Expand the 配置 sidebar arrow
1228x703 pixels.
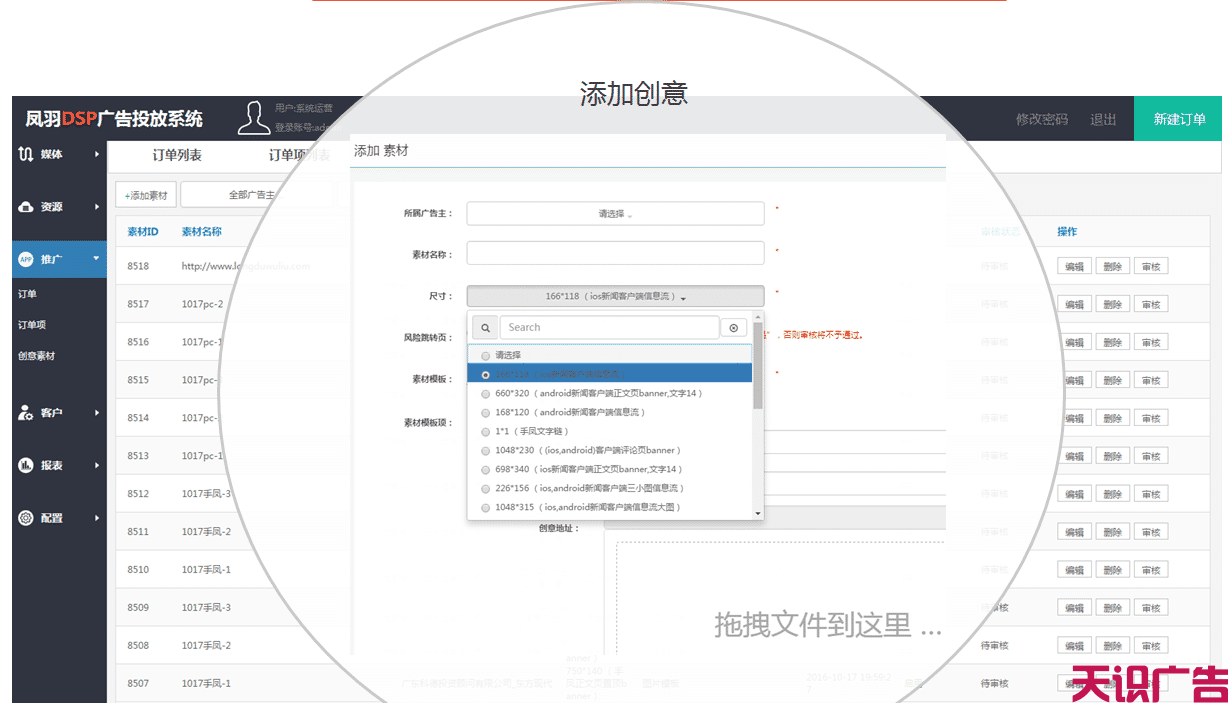click(x=97, y=518)
